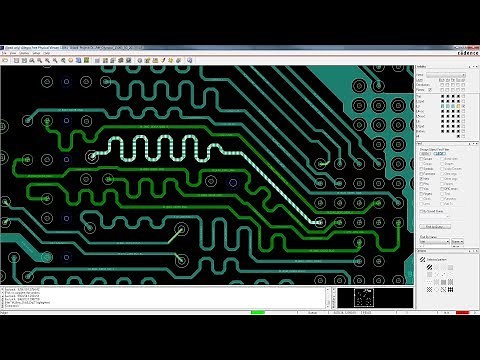Select the hollow circle pattern in Options

point(436,290)
